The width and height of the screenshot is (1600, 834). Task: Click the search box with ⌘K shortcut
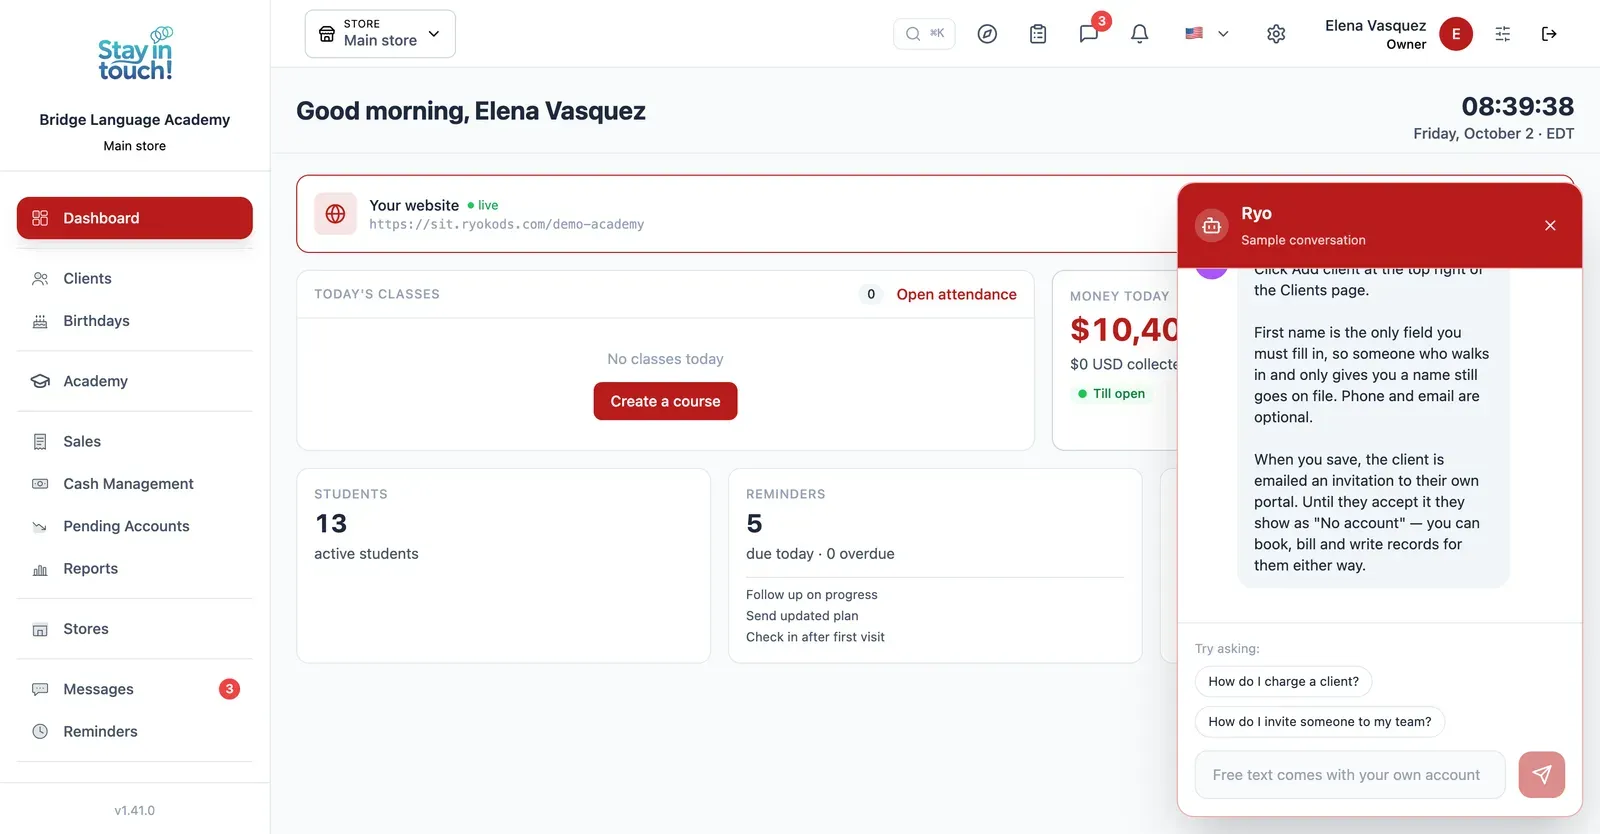point(924,34)
